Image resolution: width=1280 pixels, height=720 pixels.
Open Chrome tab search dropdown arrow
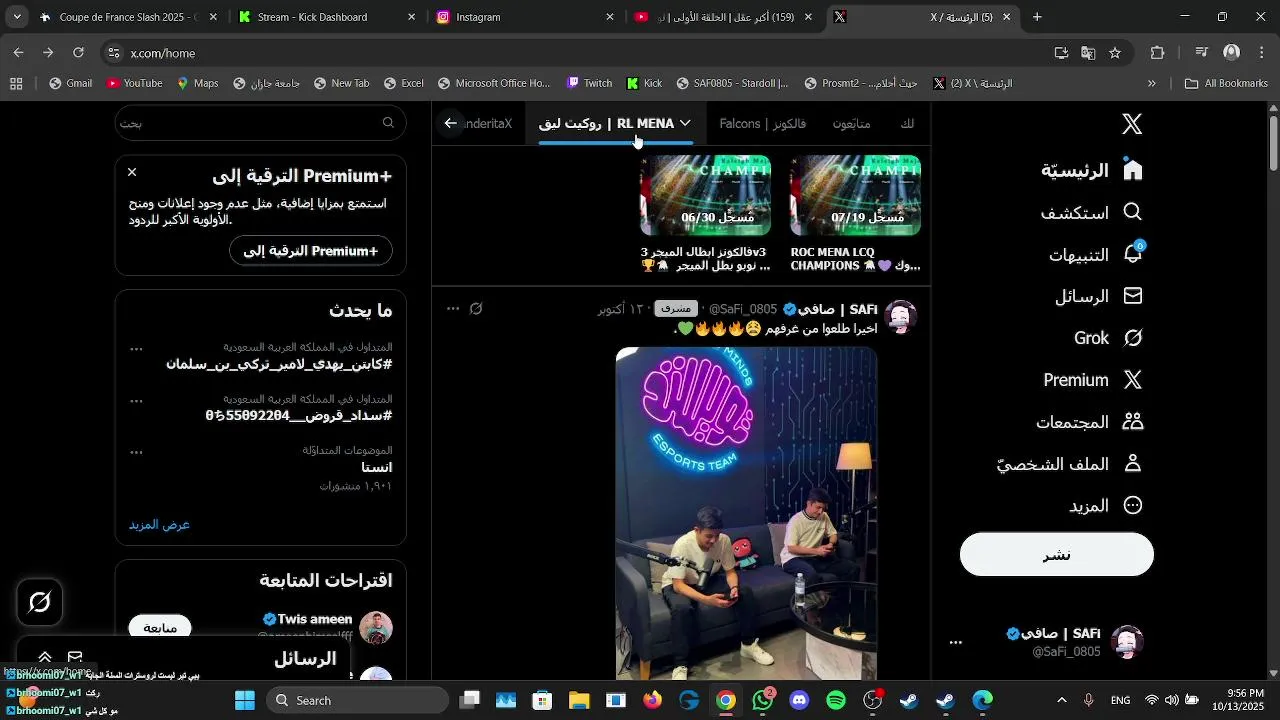coord(17,17)
